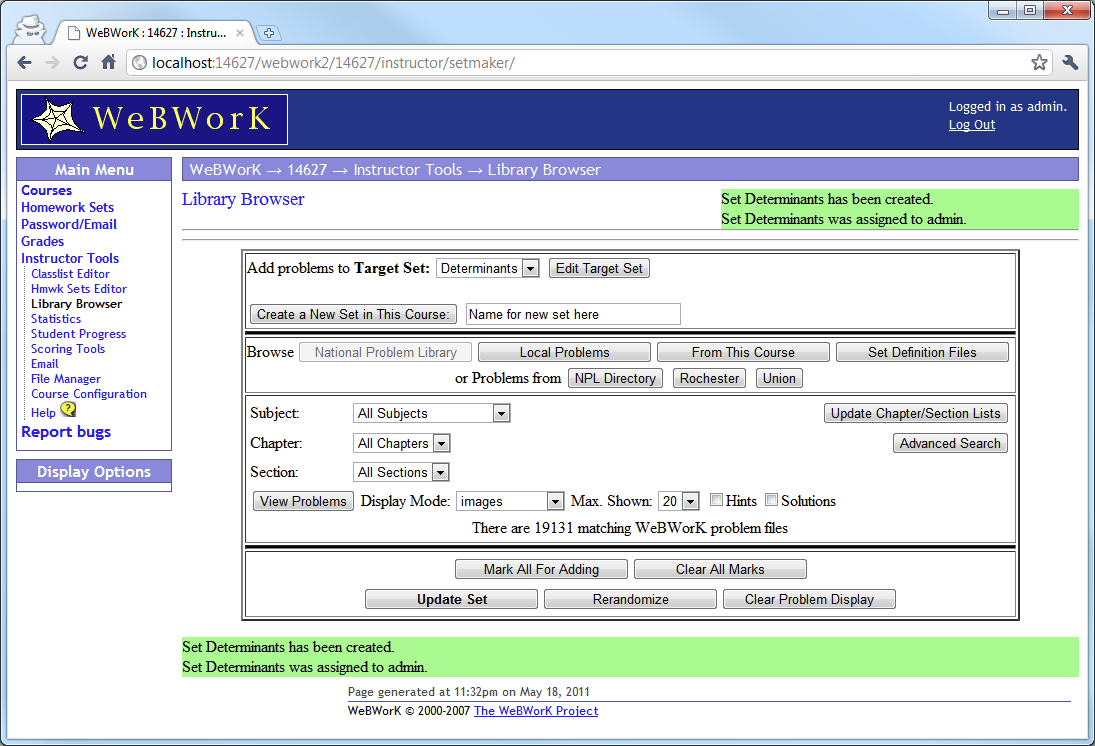Image resolution: width=1095 pixels, height=746 pixels.
Task: Open a new browser tab
Action: point(269,33)
